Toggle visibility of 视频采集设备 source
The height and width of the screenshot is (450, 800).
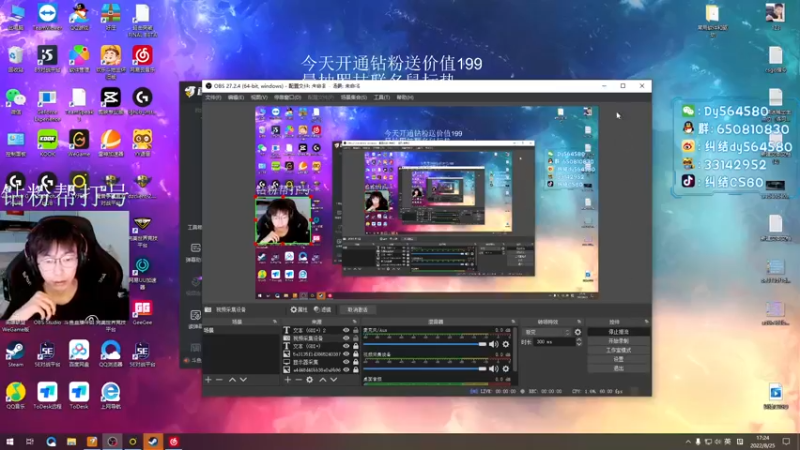(346, 338)
